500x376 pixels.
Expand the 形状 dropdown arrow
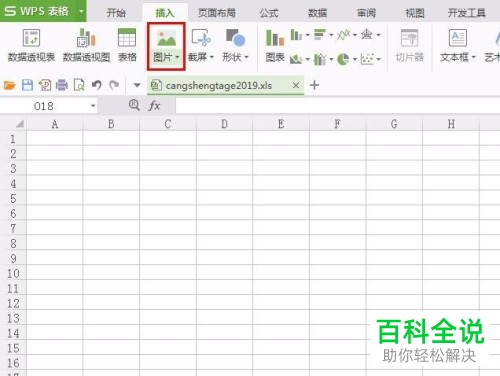pos(246,57)
